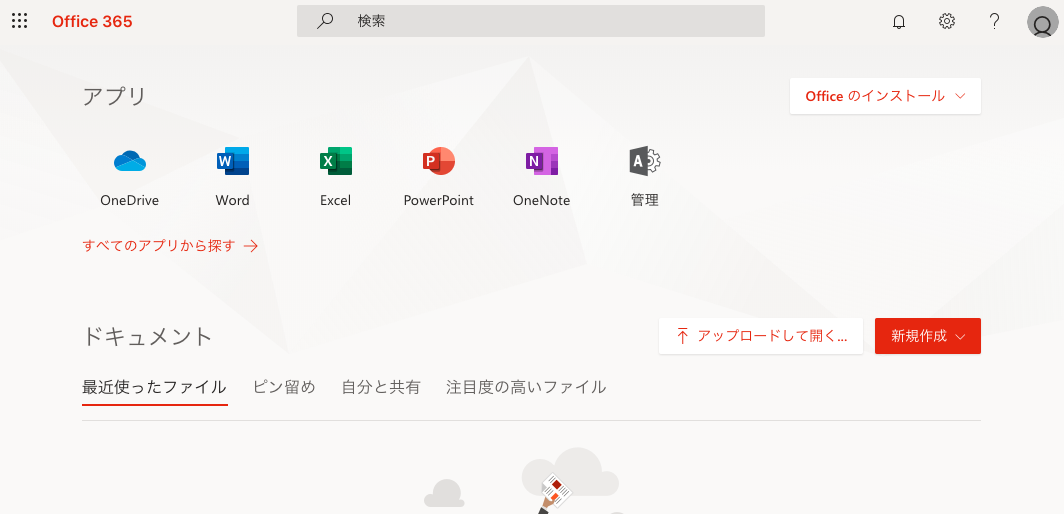Viewport: 1064px width, 514px height.
Task: Launch the OneNote app icon
Action: coord(542,161)
